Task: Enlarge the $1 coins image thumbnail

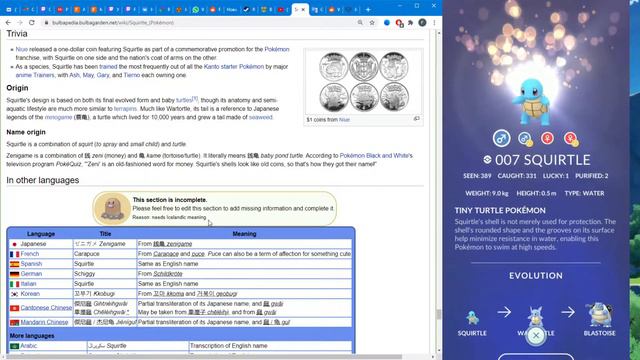Action: [363, 82]
